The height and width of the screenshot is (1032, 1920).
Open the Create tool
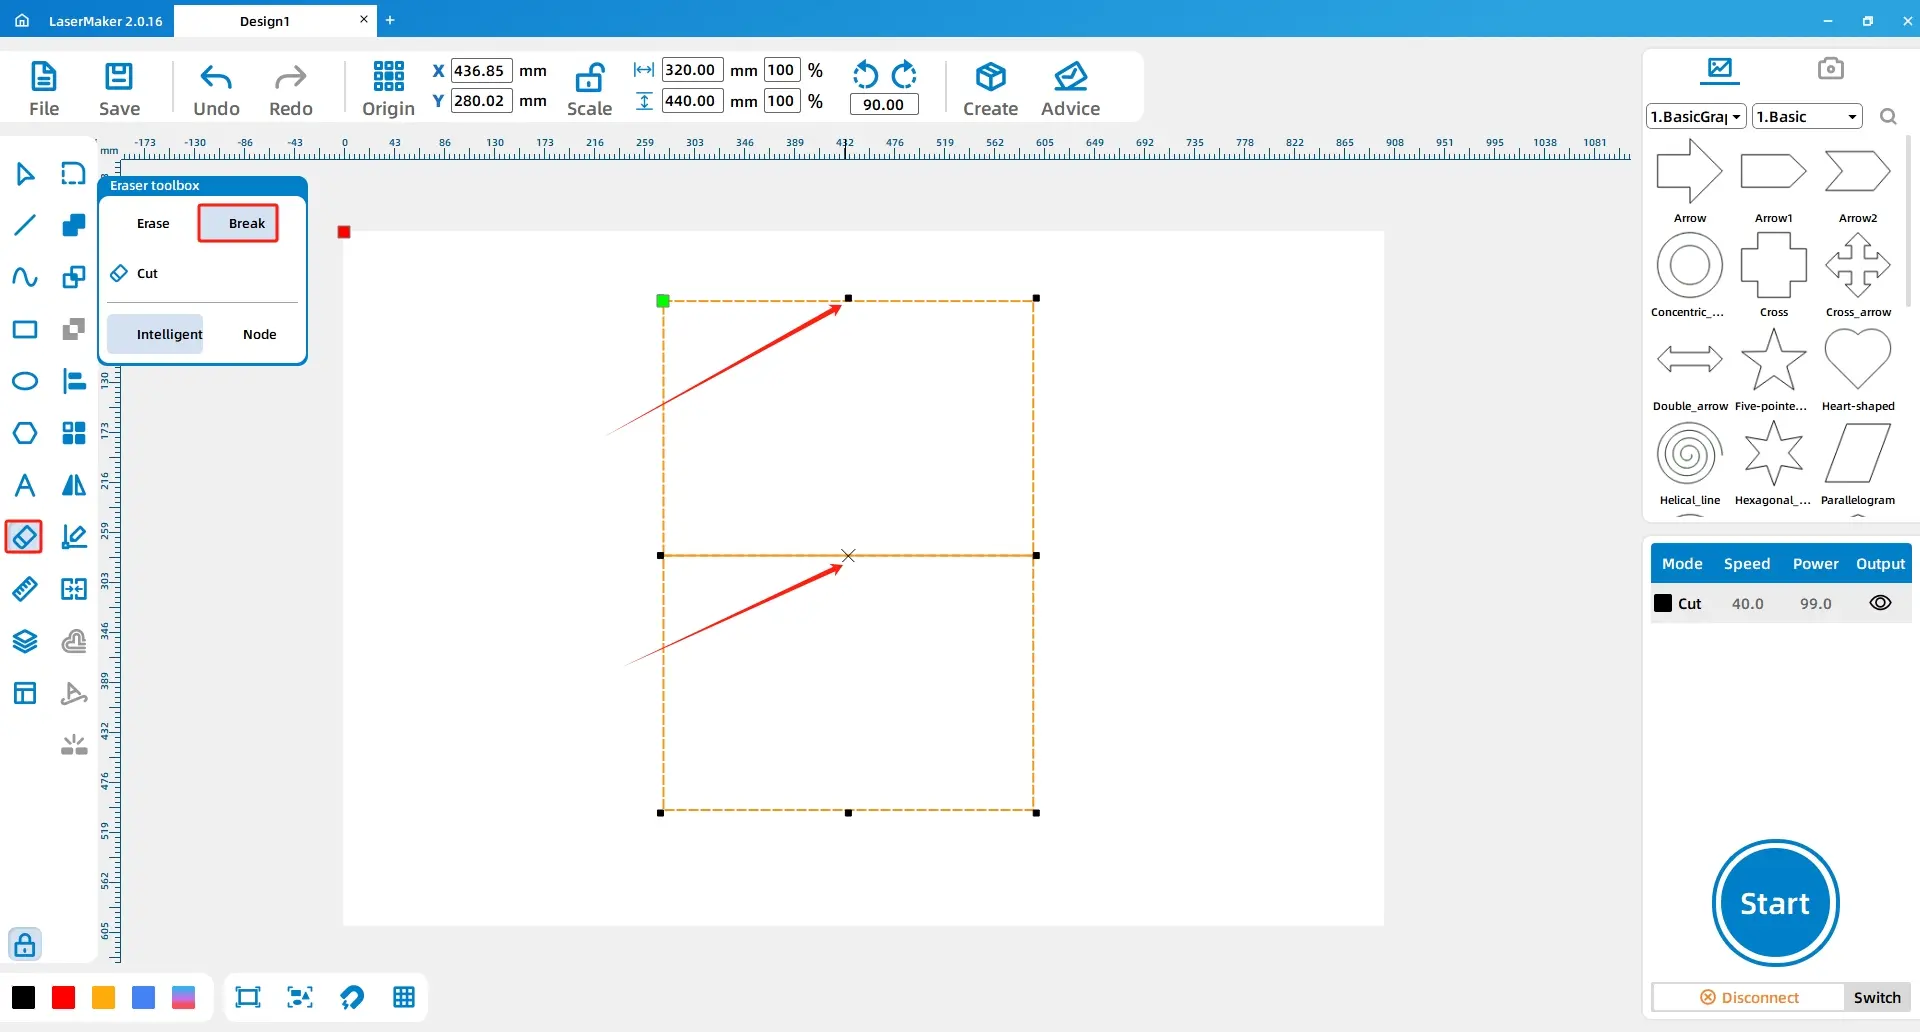pos(990,76)
